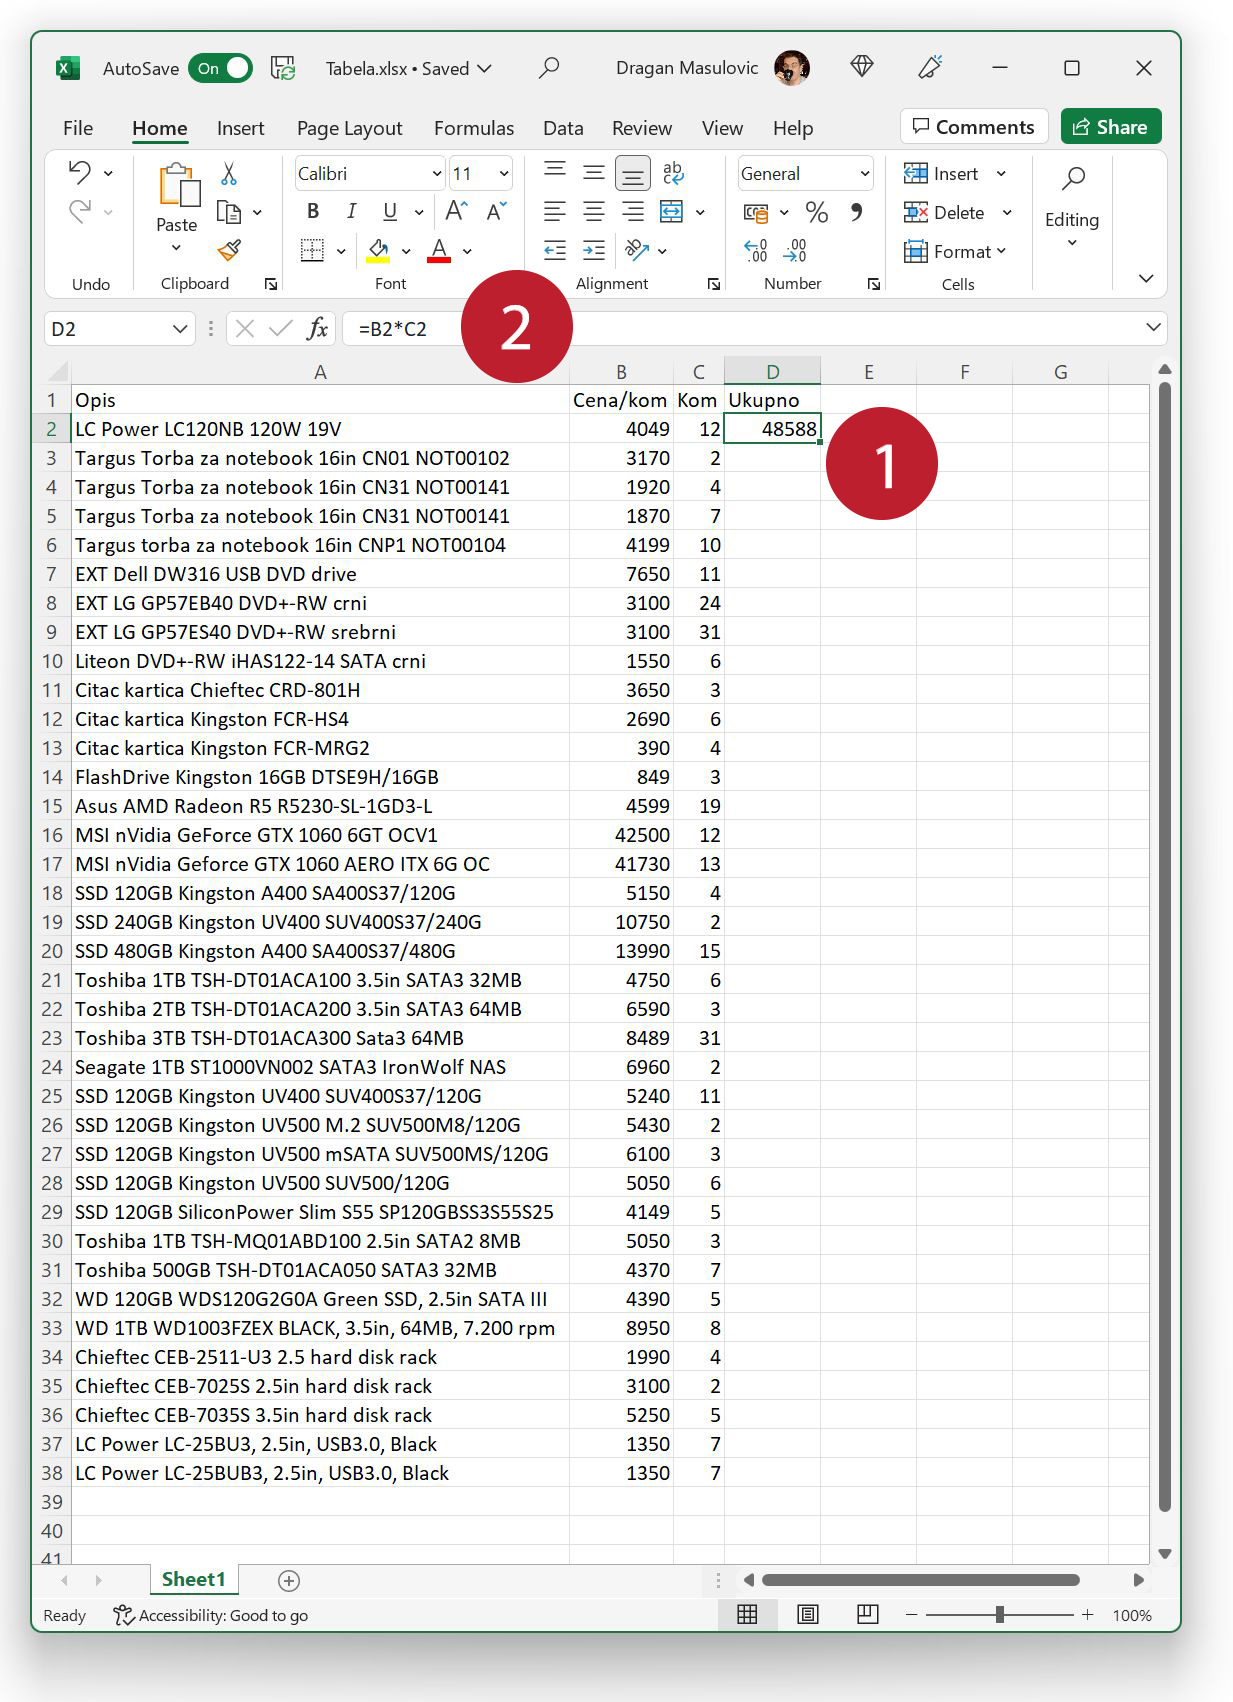Switch to Page Break Preview icon
This screenshot has height=1702, width=1233.
point(868,1614)
